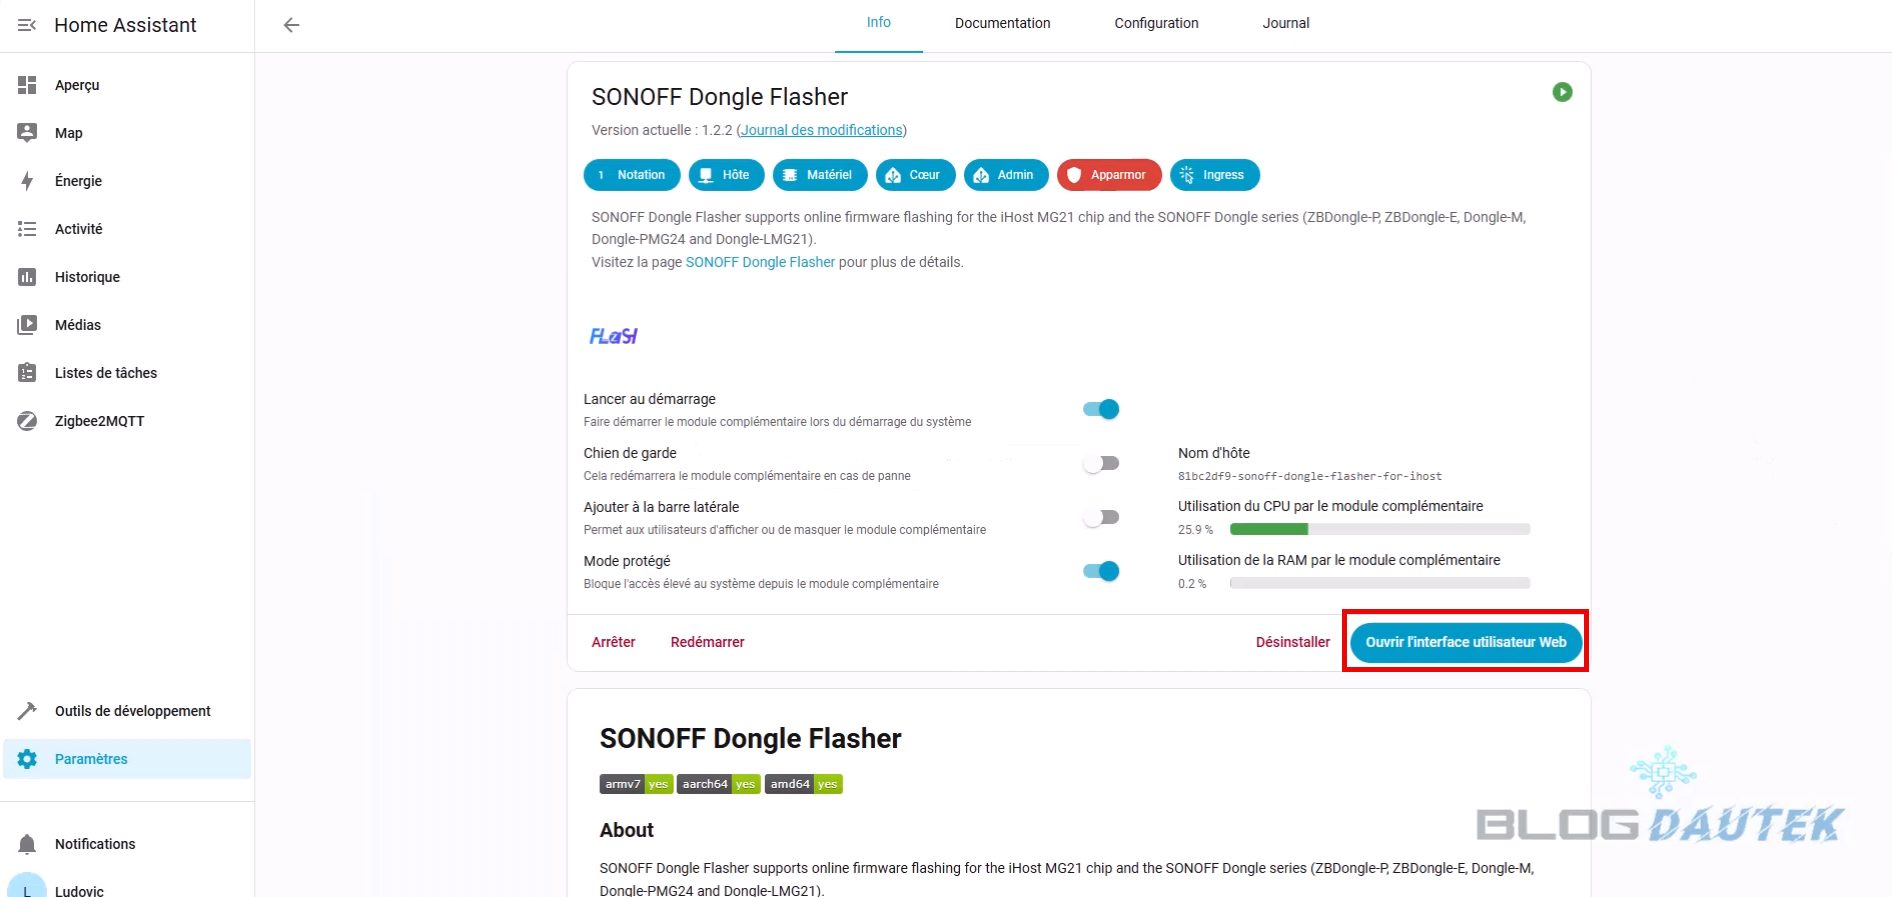This screenshot has width=1892, height=897.
Task: Click the red Apparmor badge
Action: pyautogui.click(x=1108, y=175)
